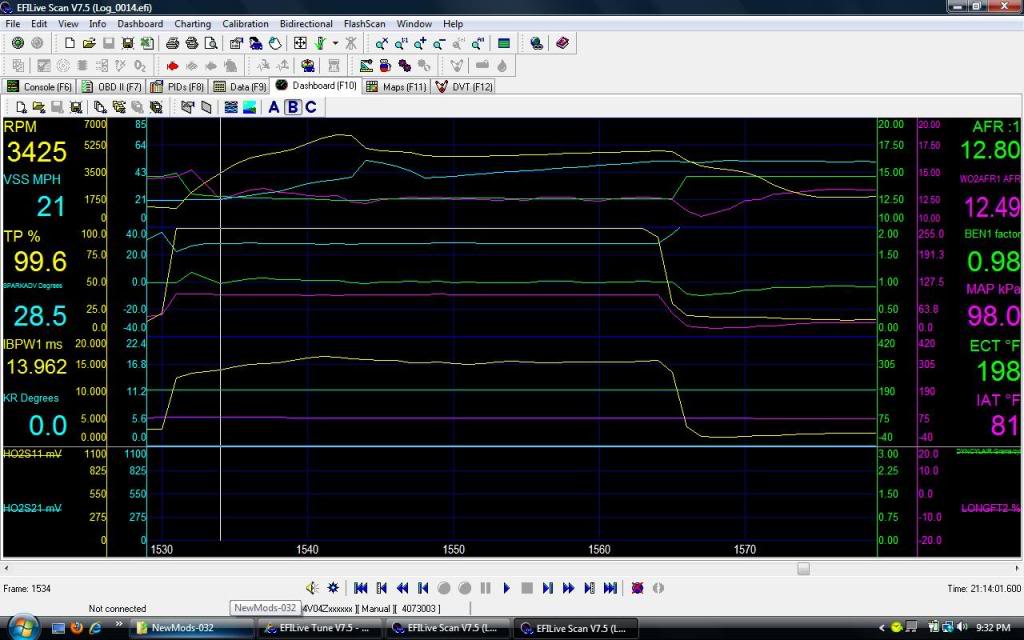
Task: Click the green display panel icon
Action: point(504,43)
